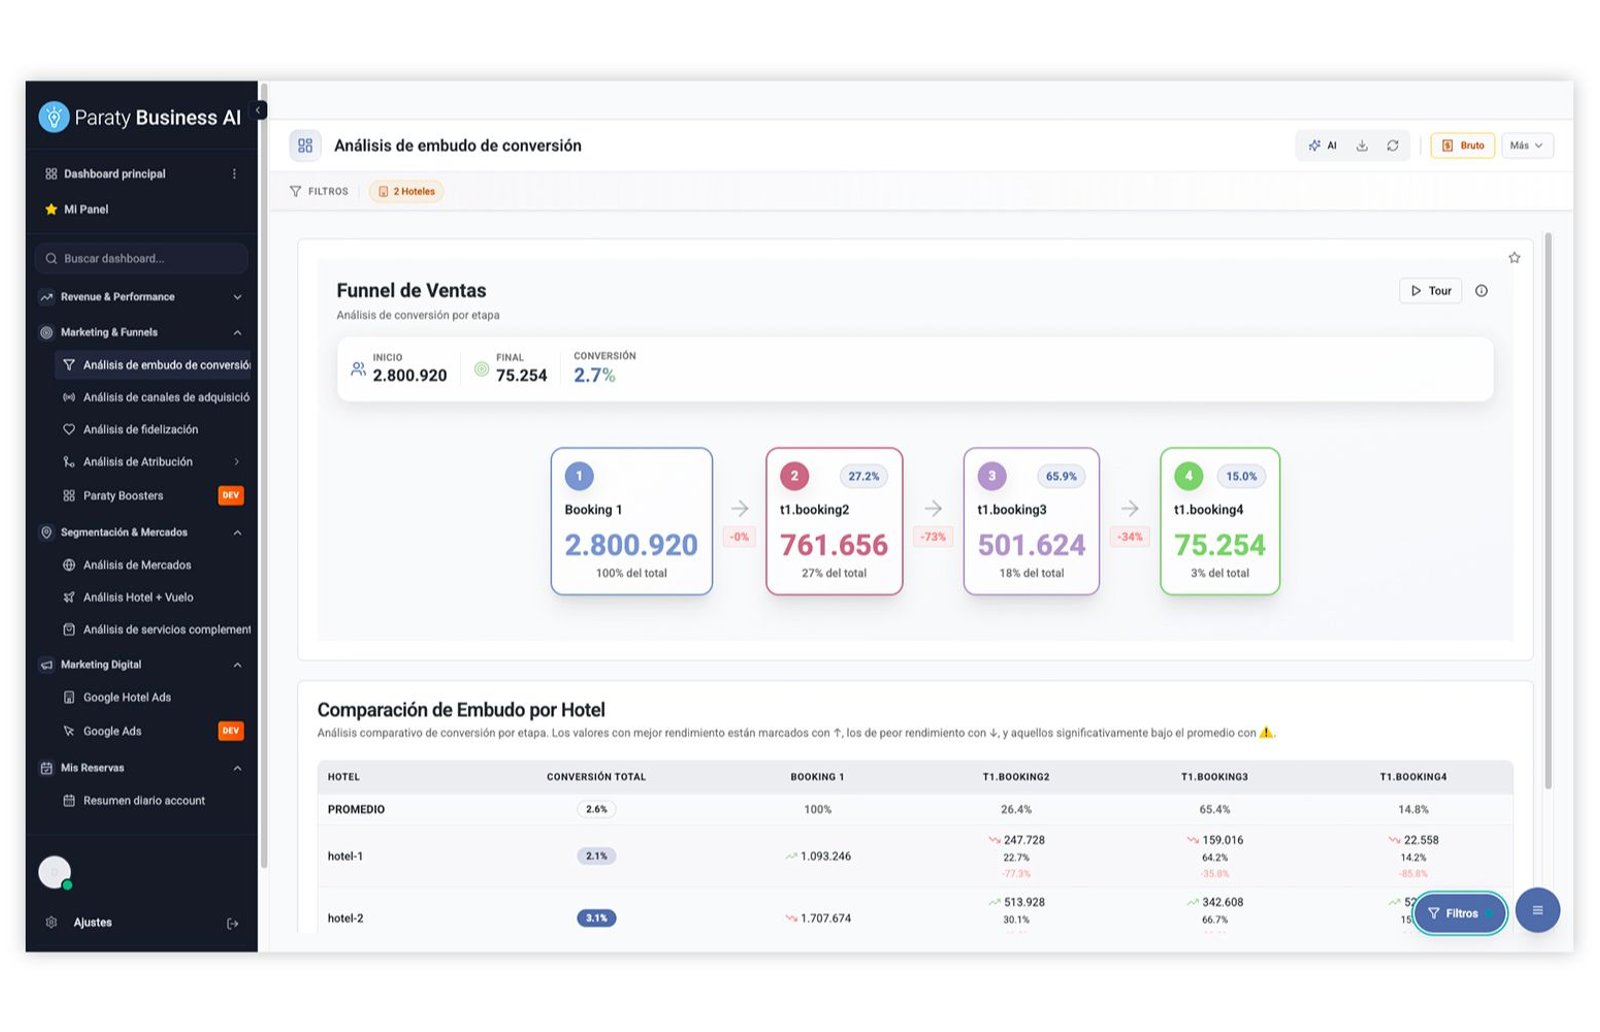
Task: Toggle the Bruto mode button
Action: click(1462, 145)
